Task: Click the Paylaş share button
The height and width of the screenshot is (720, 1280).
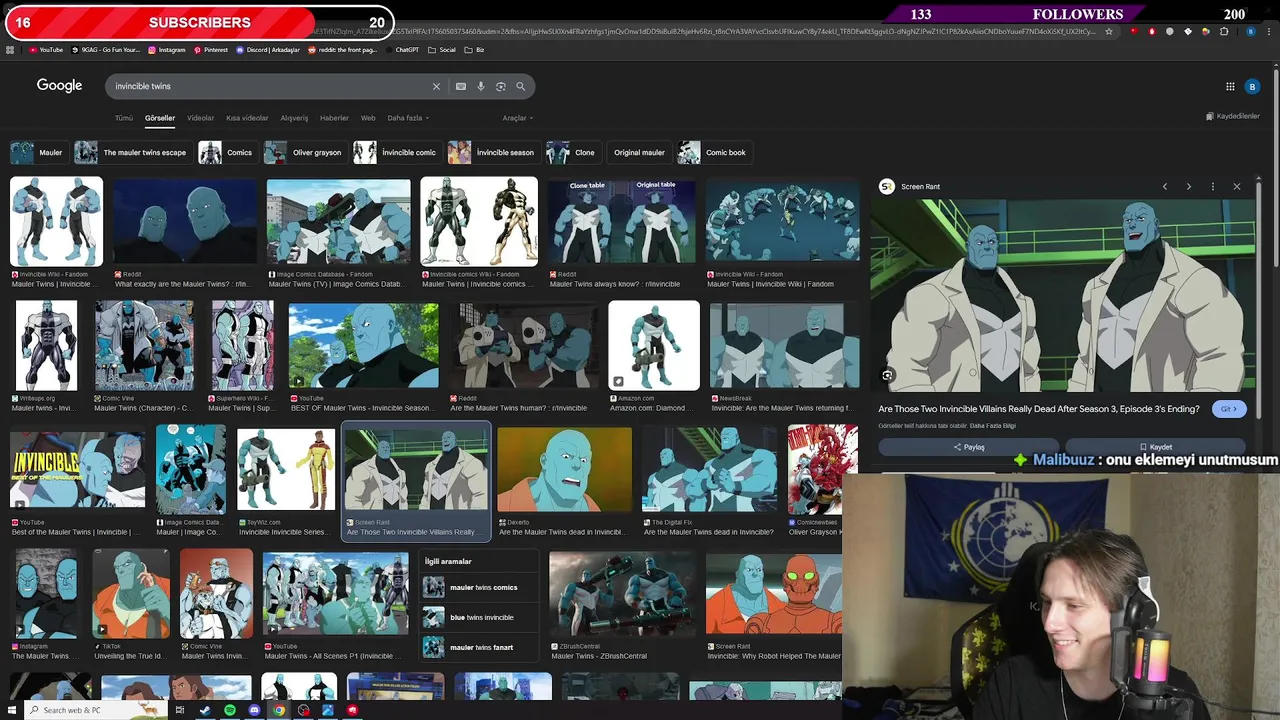Action: [x=969, y=447]
